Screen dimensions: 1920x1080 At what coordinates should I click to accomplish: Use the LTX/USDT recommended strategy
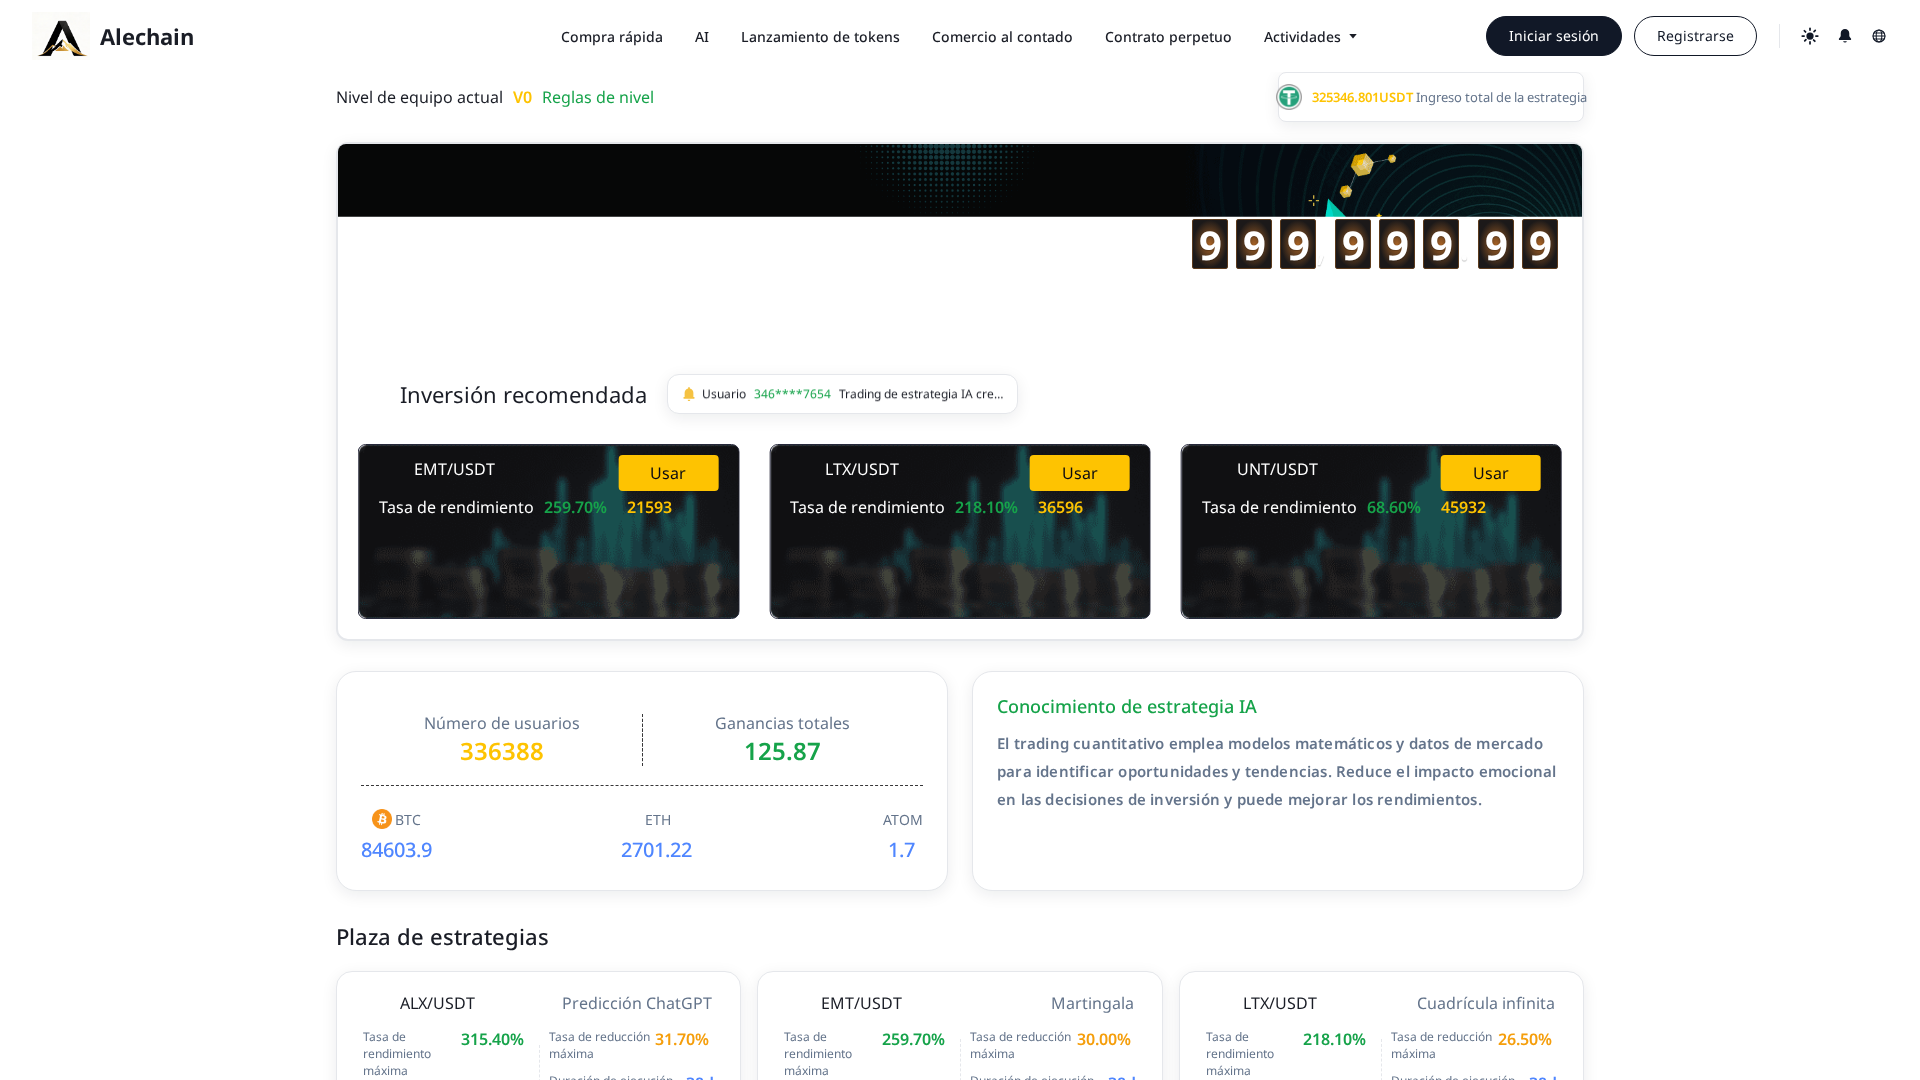1079,473
